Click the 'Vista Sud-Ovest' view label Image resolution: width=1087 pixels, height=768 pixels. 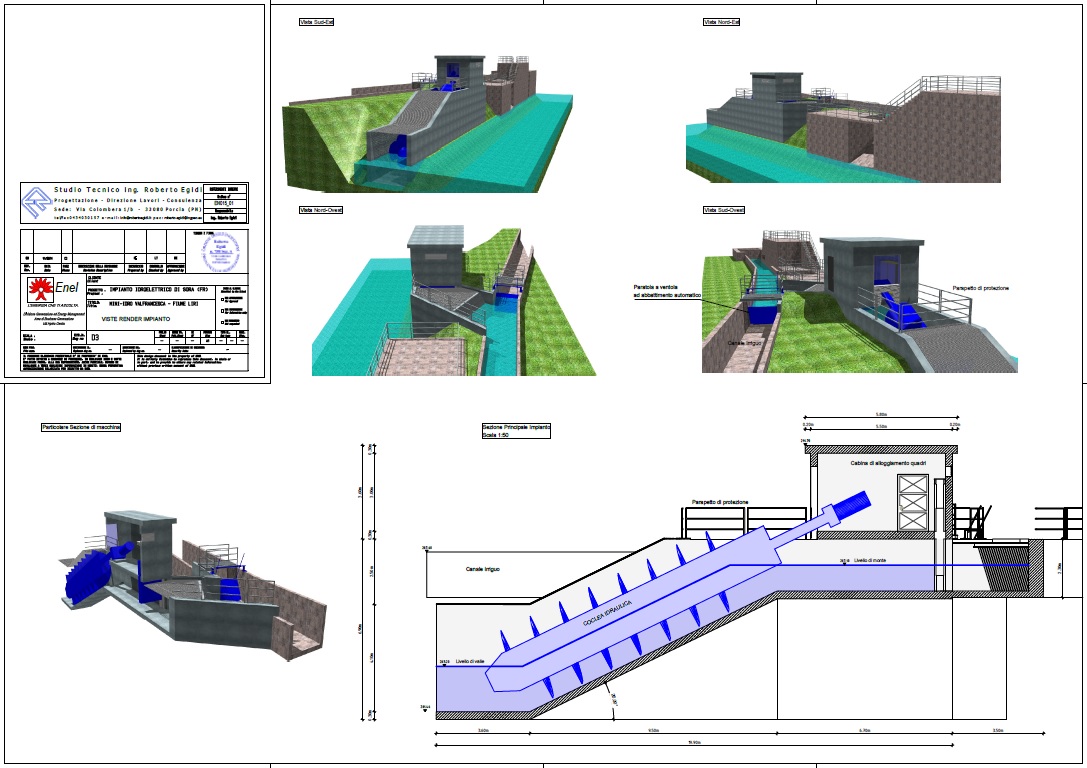724,210
